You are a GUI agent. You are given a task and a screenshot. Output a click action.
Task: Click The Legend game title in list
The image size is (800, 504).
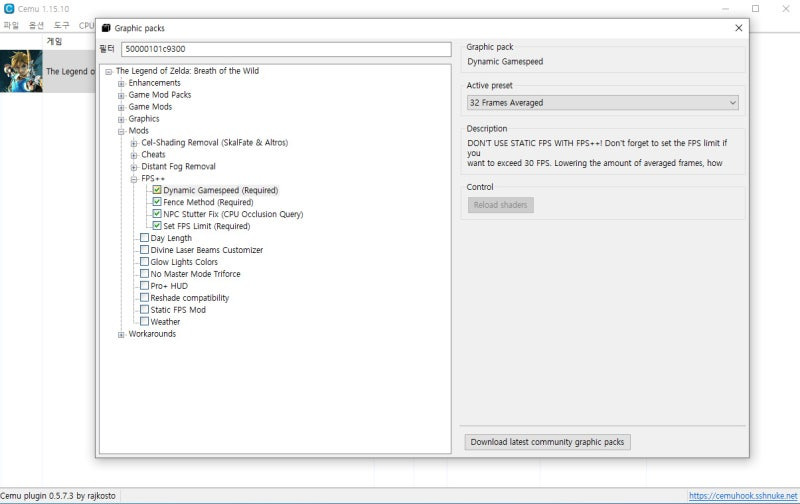[x=70, y=71]
